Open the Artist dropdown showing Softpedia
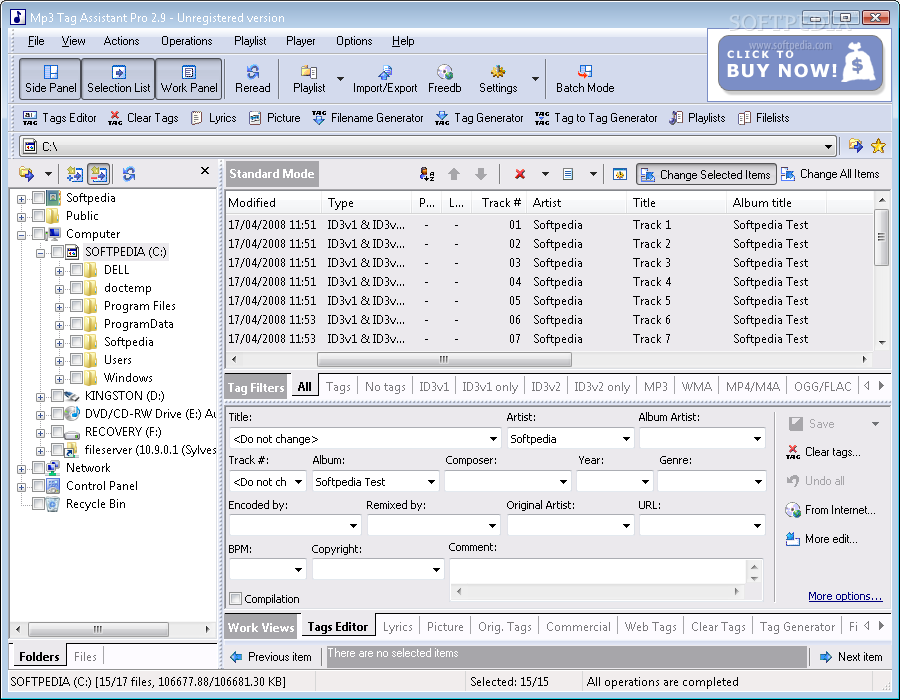This screenshot has width=900, height=700. pos(626,439)
